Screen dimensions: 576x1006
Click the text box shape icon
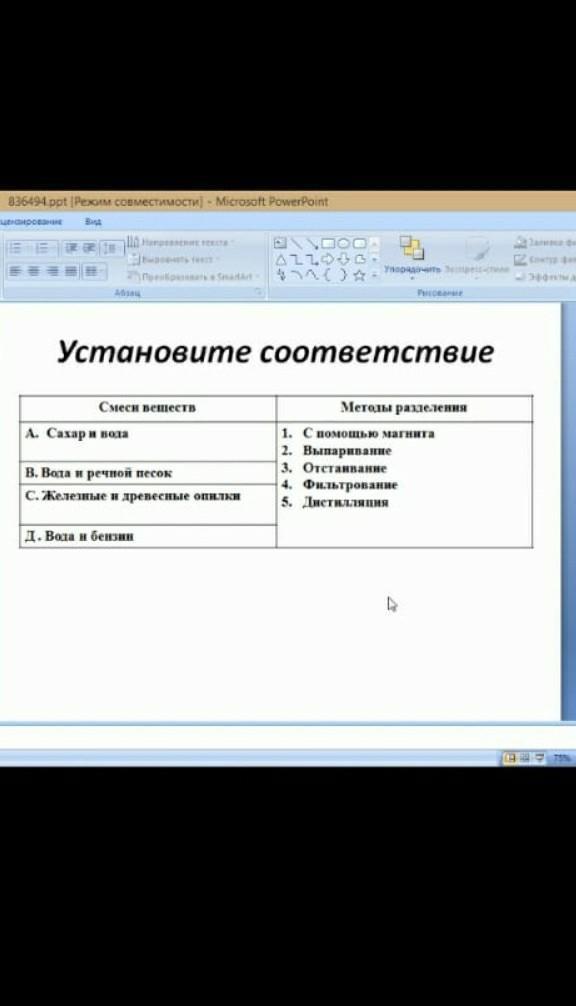(x=280, y=243)
